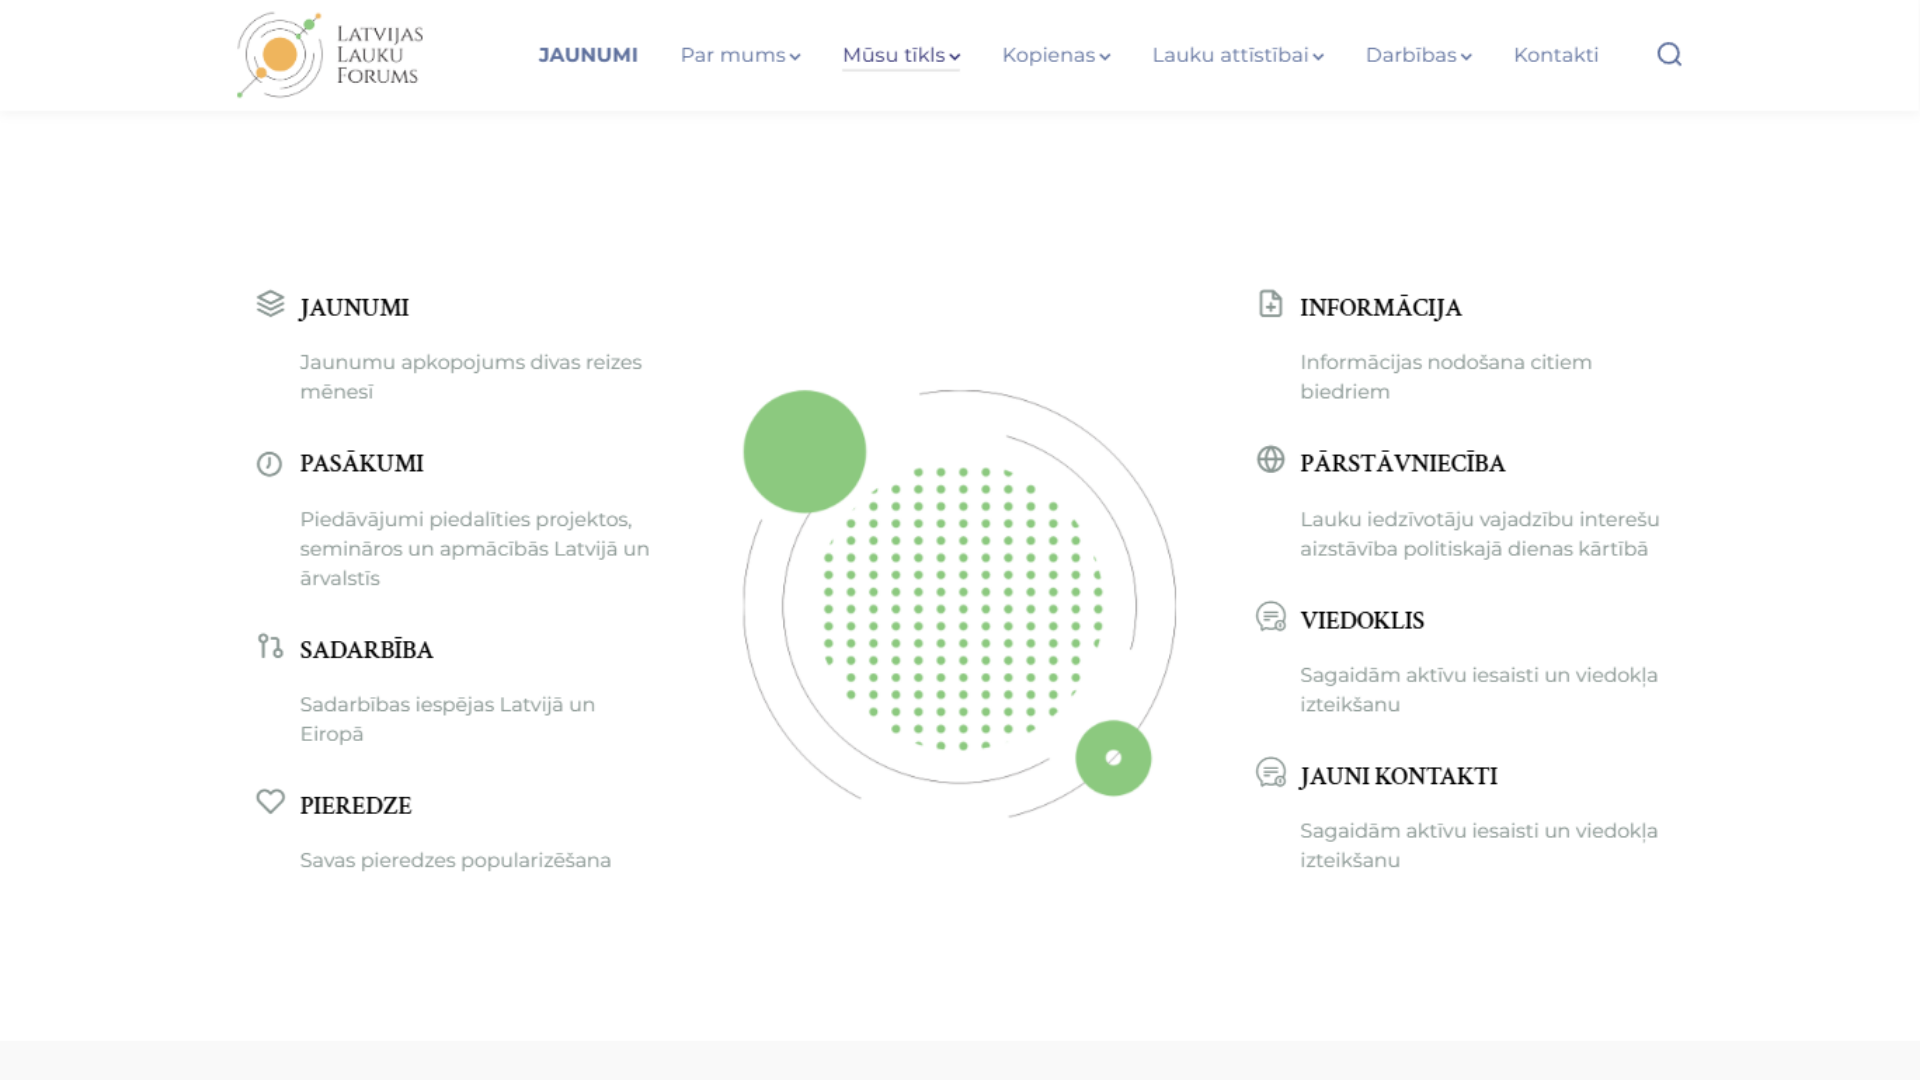1920x1080 pixels.
Task: Click the SADARBĪBA section heading
Action: tap(366, 650)
